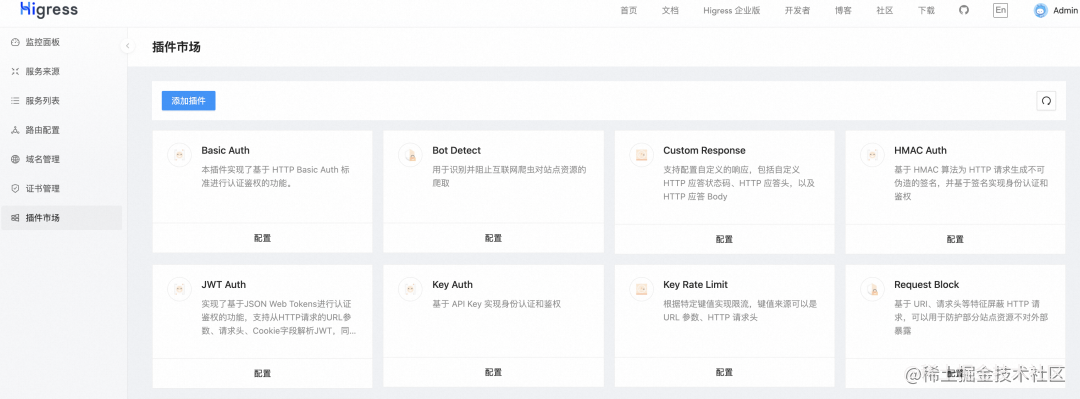Click the Higress logo
The image size is (1080, 399).
click(48, 10)
